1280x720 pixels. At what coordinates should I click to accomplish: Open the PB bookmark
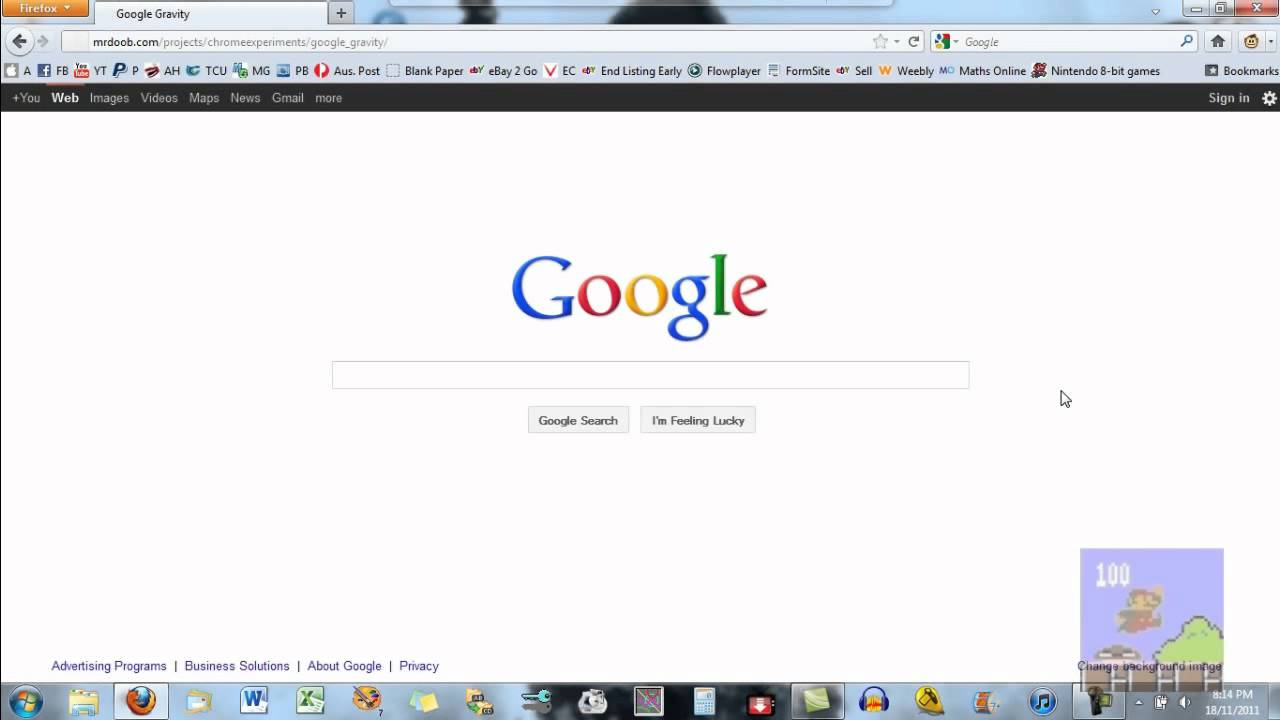pos(293,71)
